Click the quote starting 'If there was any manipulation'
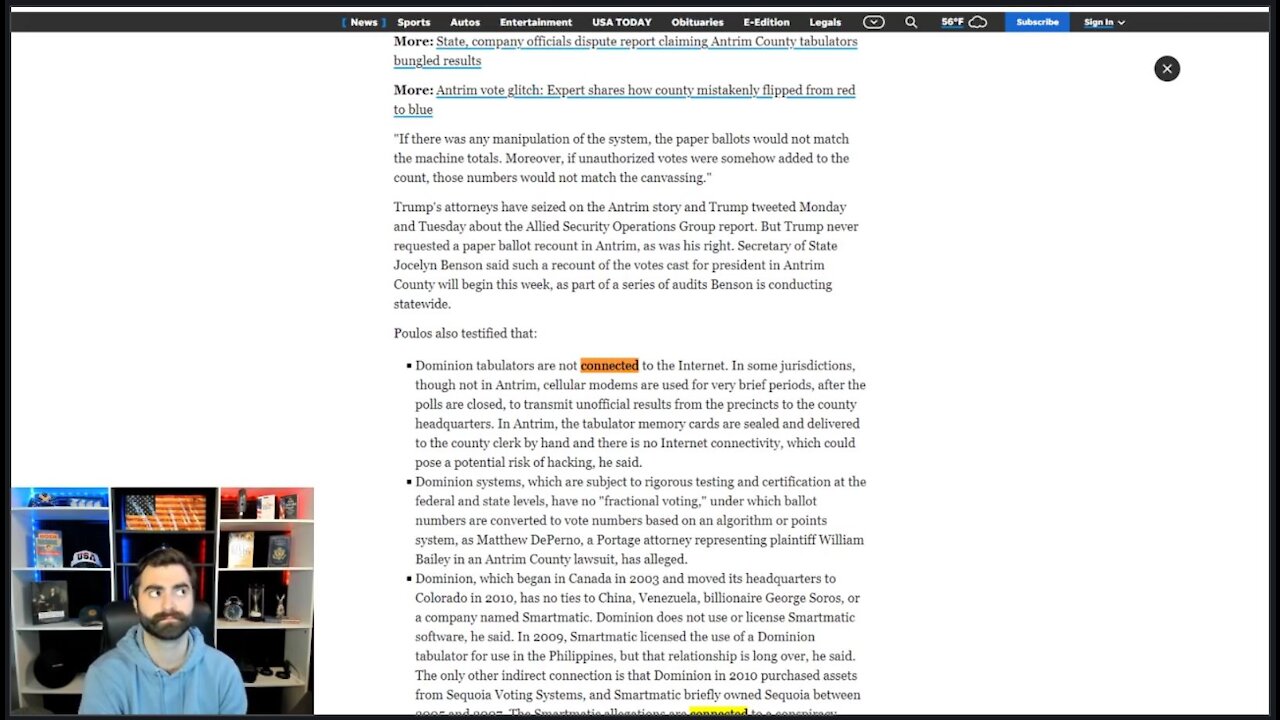The image size is (1280, 720). [x=621, y=158]
